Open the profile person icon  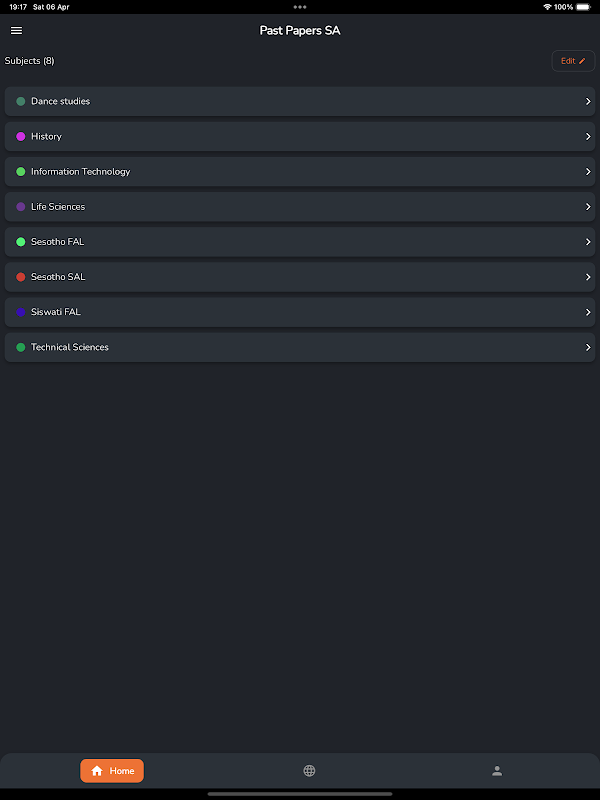tap(497, 771)
